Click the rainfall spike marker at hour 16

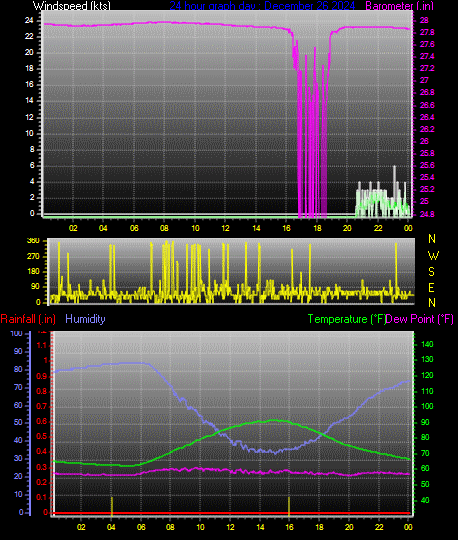click(x=289, y=506)
